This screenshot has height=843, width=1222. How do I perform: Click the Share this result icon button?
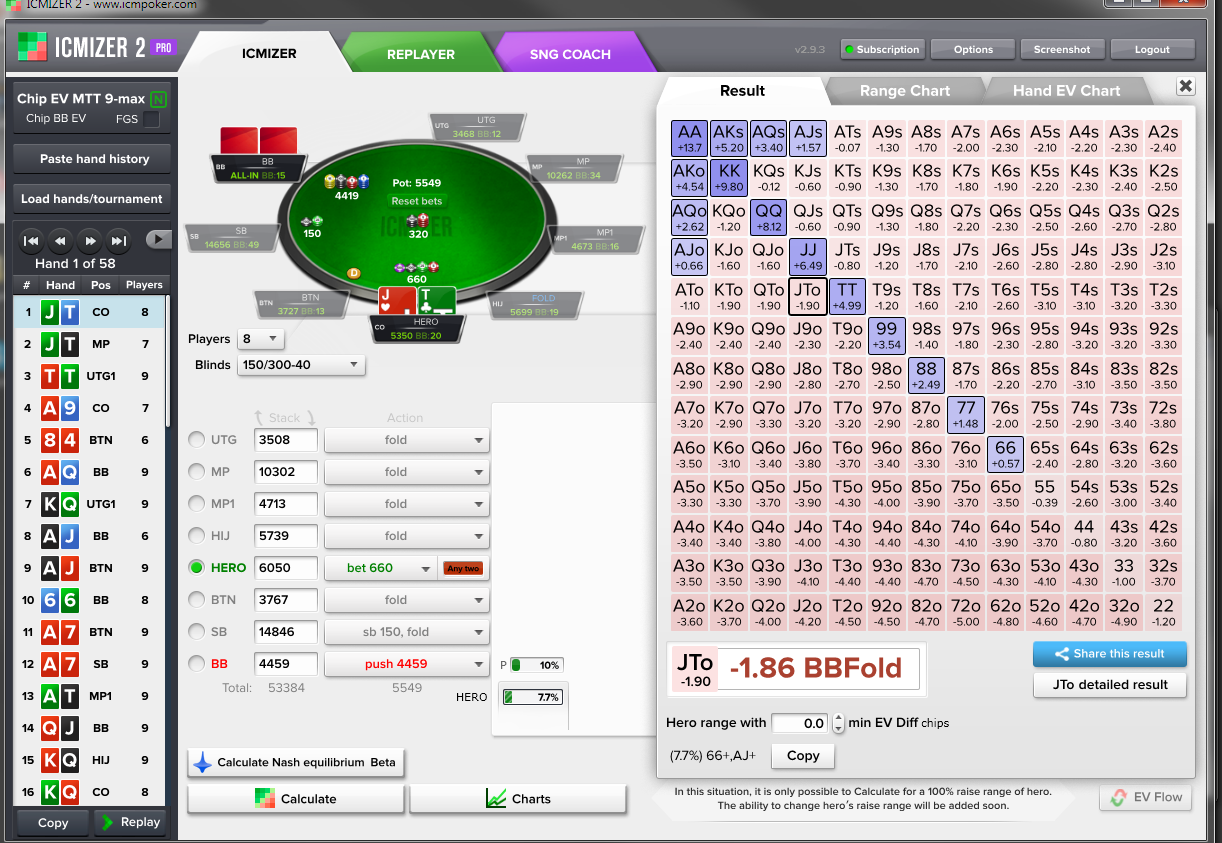[1110, 654]
